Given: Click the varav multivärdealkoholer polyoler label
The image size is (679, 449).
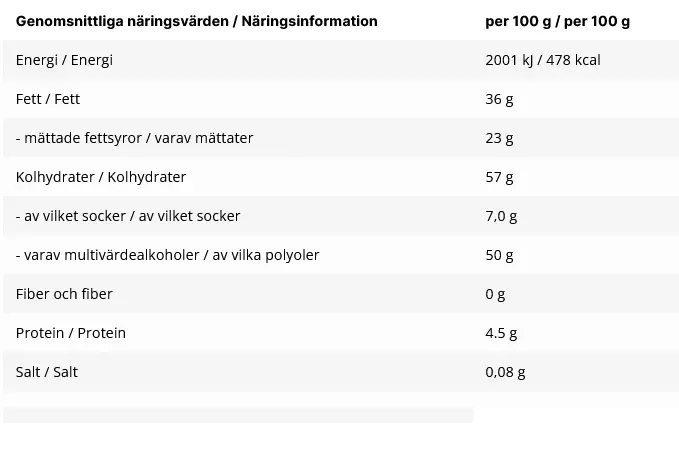Looking at the screenshot, I should coord(168,255).
